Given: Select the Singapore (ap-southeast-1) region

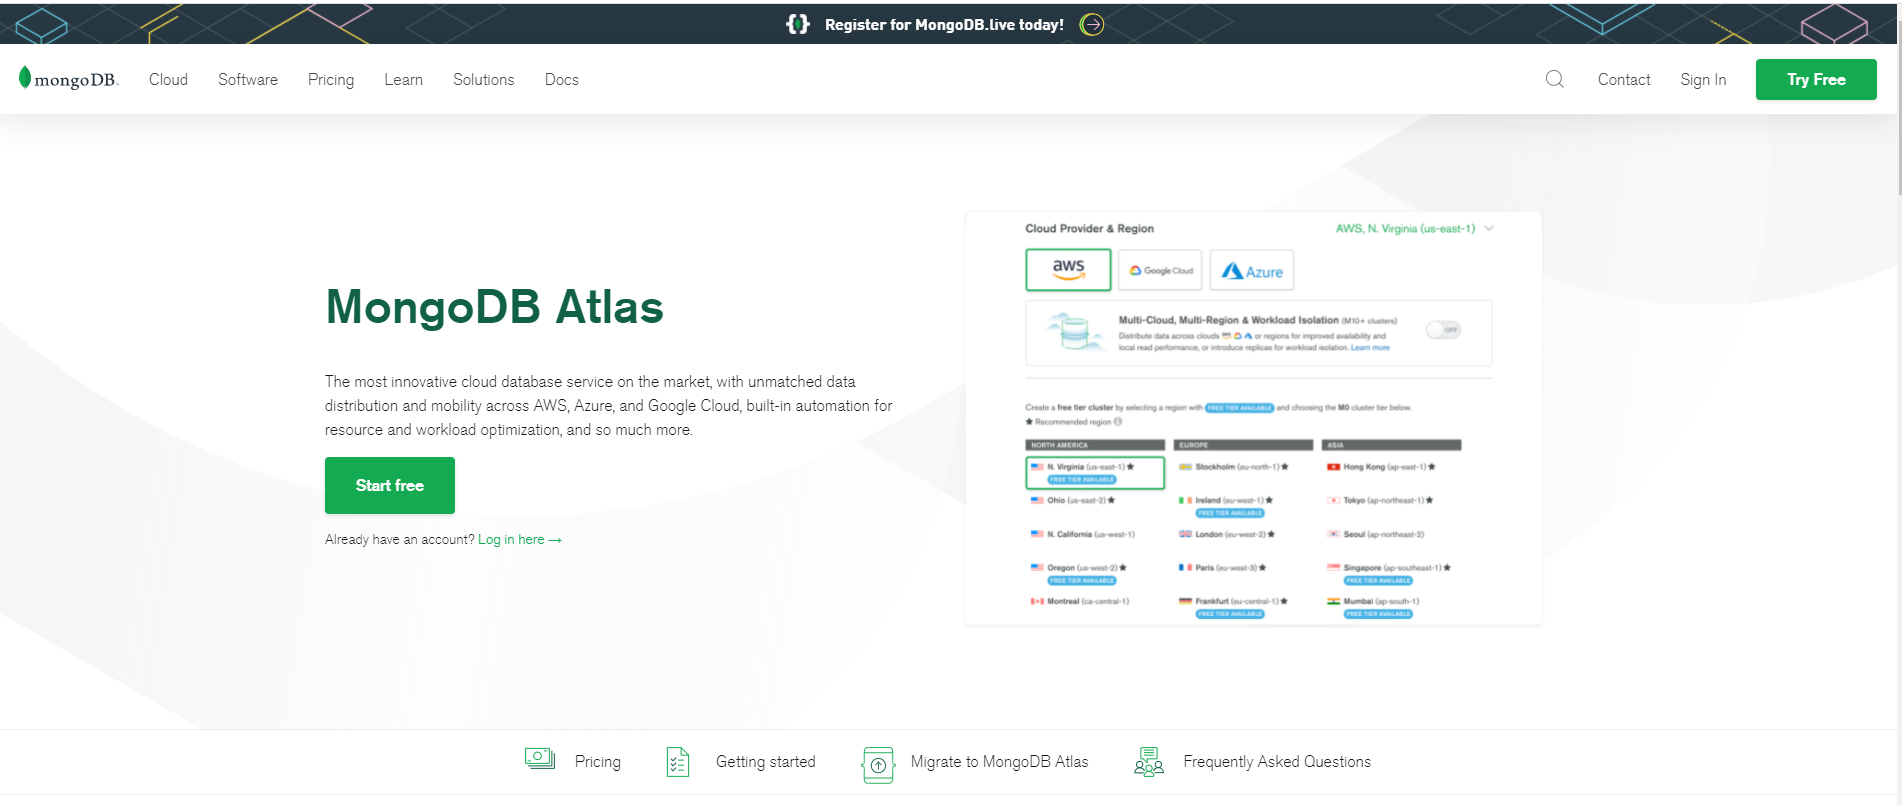Looking at the screenshot, I should tap(1388, 568).
